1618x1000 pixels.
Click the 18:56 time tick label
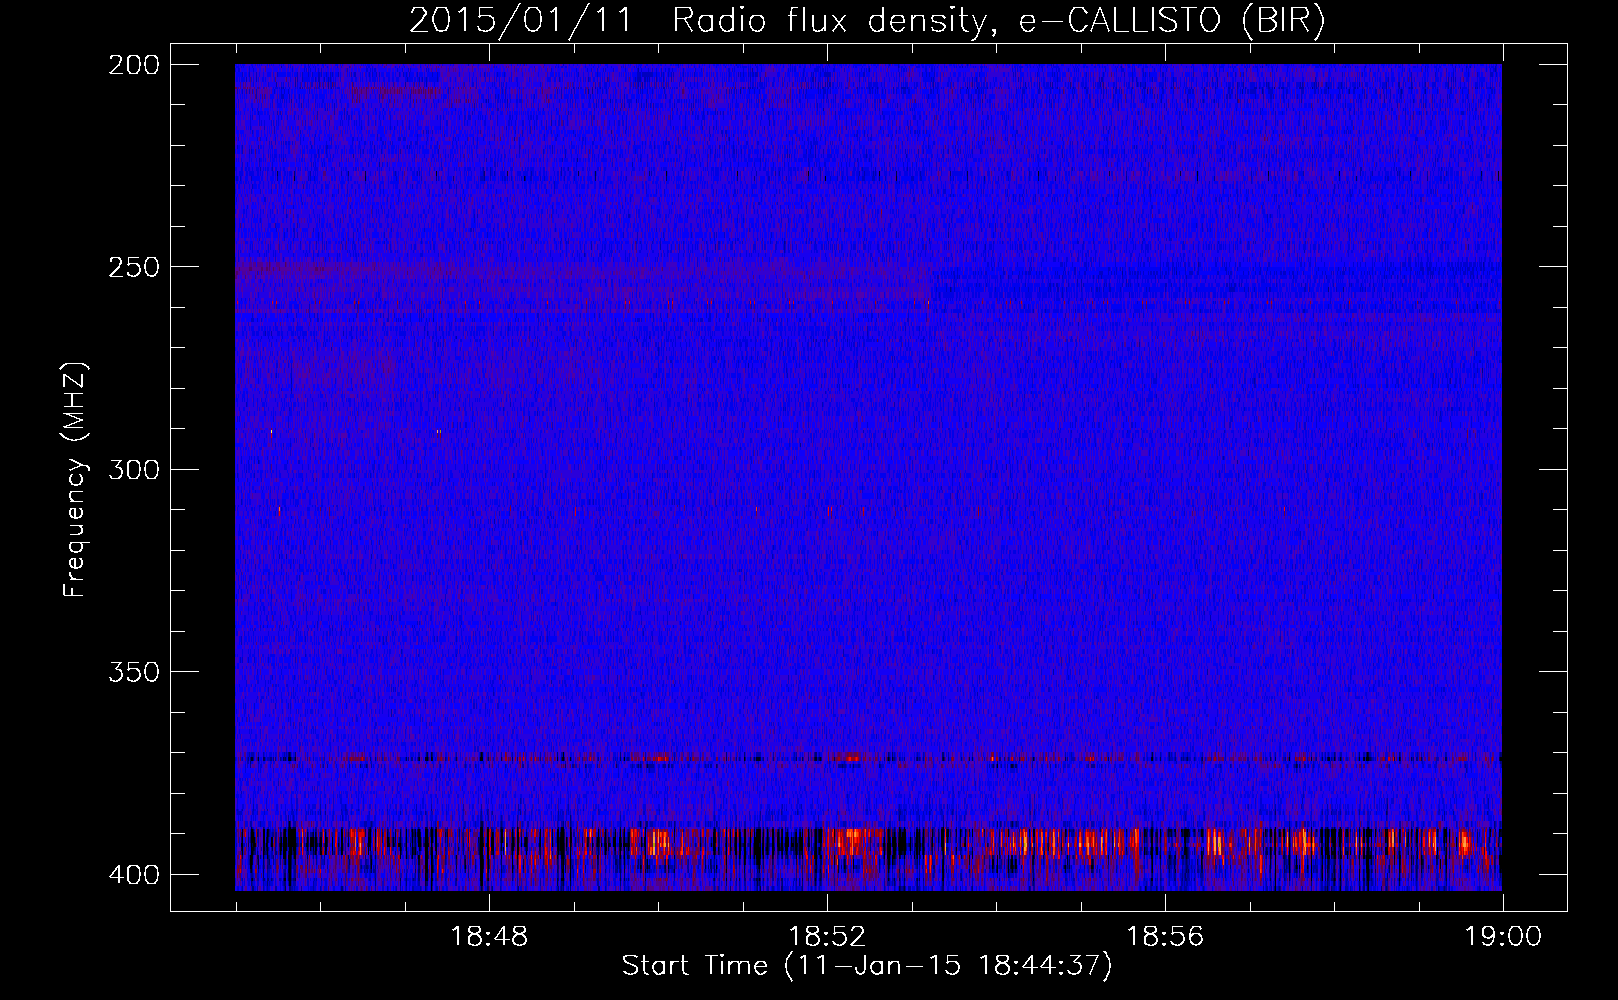click(1165, 937)
